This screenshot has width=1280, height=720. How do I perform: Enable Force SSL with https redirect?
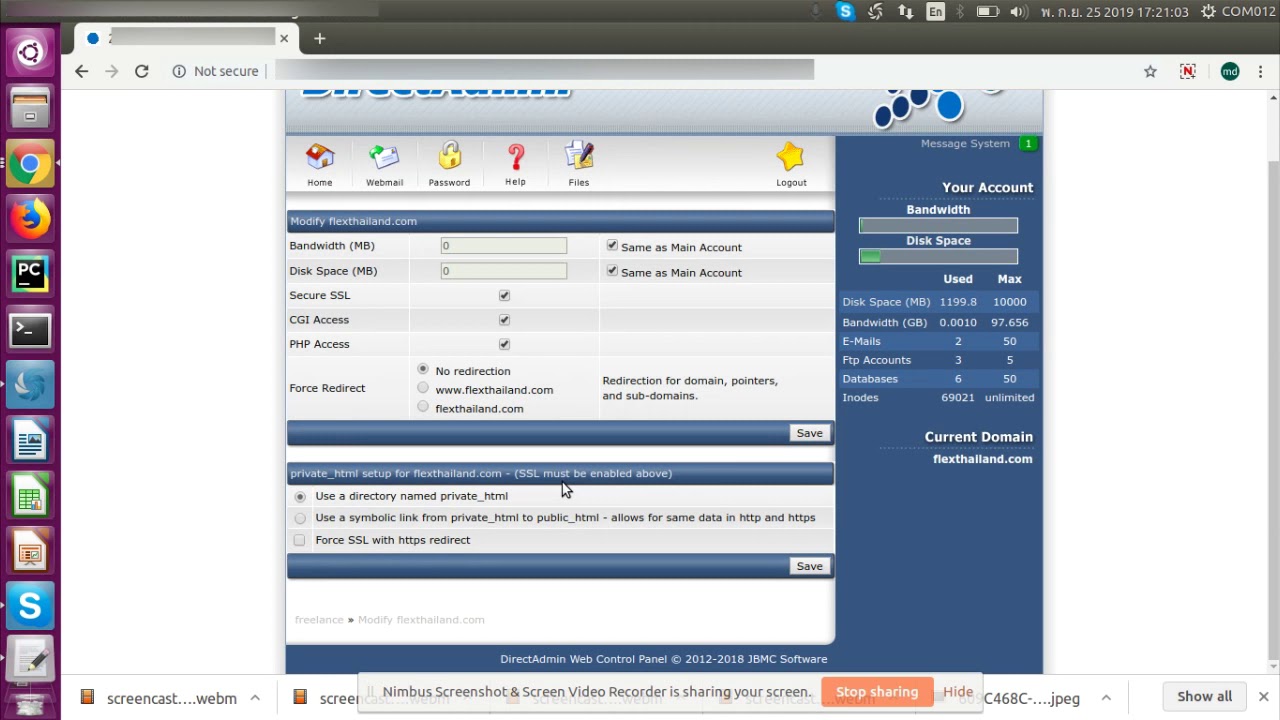point(299,540)
